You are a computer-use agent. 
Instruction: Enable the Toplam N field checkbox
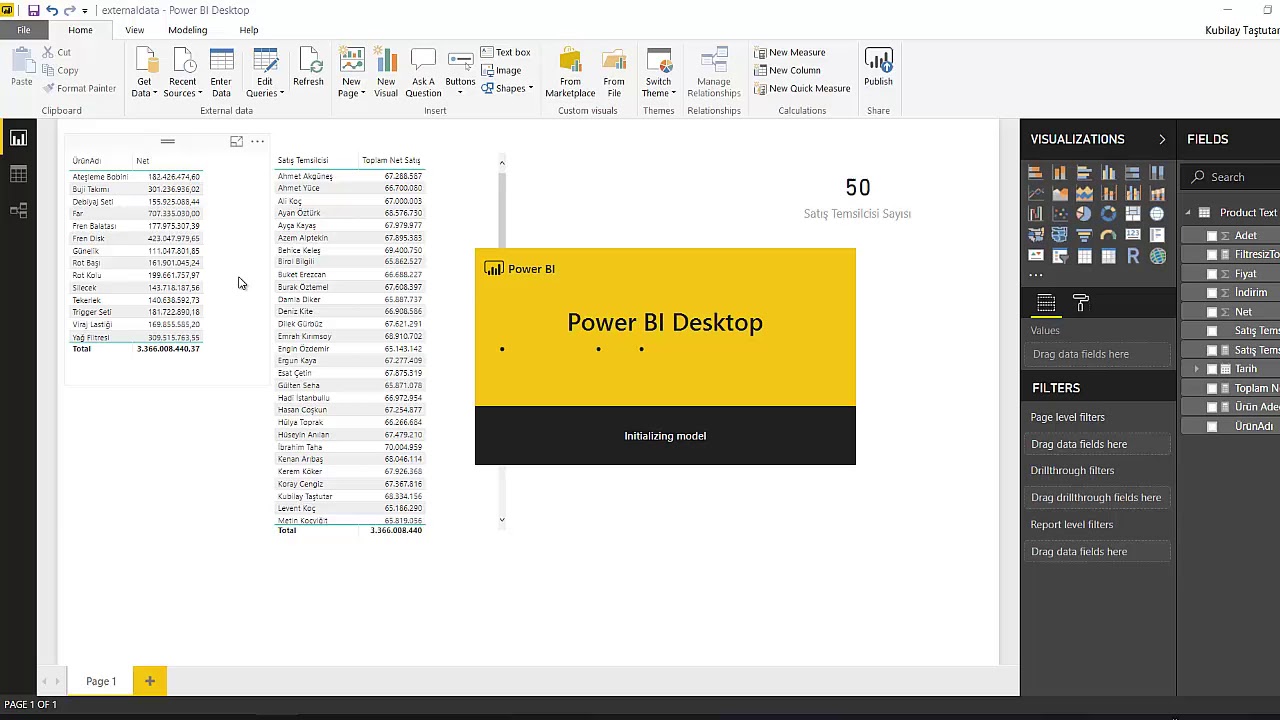pyautogui.click(x=1212, y=388)
